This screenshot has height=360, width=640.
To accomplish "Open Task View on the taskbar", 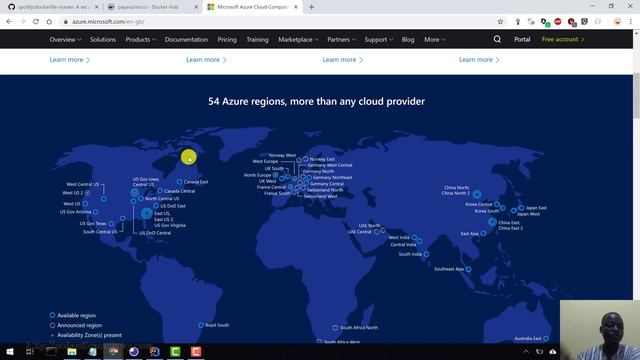I will [30, 351].
